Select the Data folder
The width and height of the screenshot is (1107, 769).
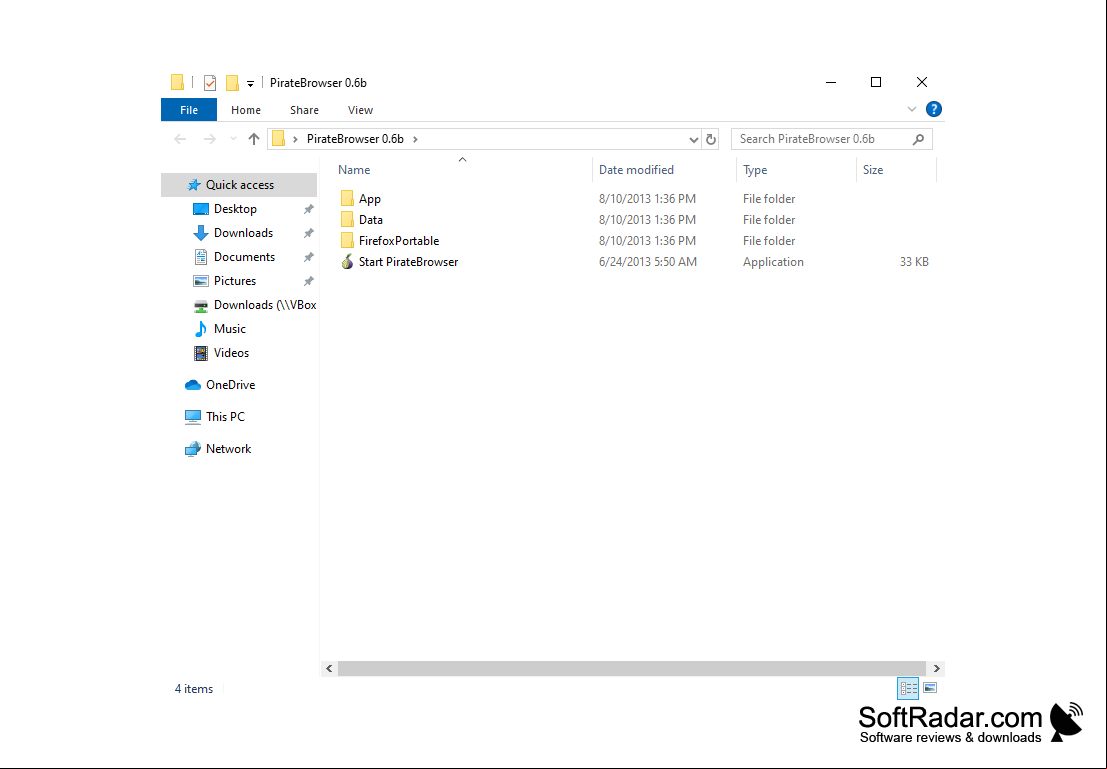(x=370, y=220)
